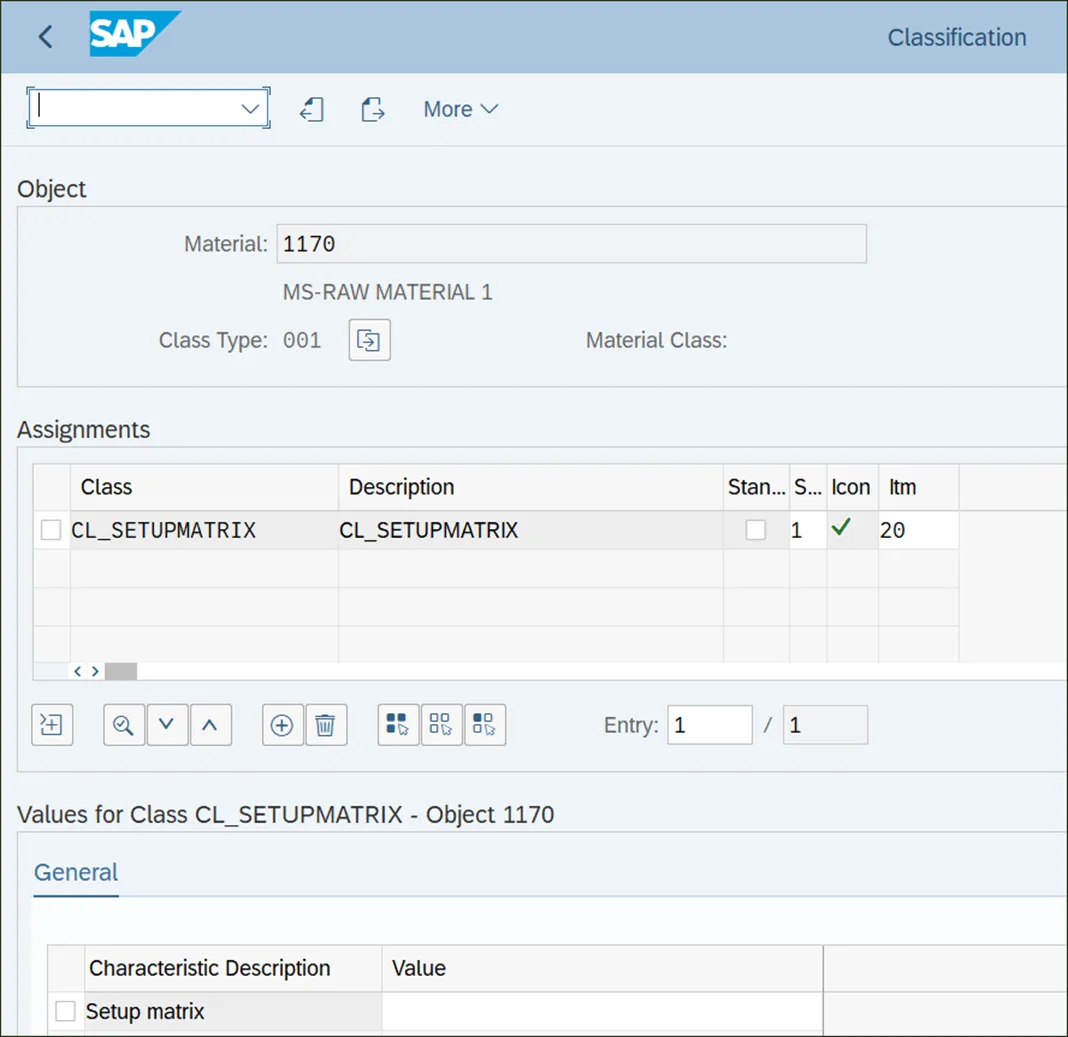Click the up arrow button under Assignments
The image size is (1068, 1037).
[210, 725]
